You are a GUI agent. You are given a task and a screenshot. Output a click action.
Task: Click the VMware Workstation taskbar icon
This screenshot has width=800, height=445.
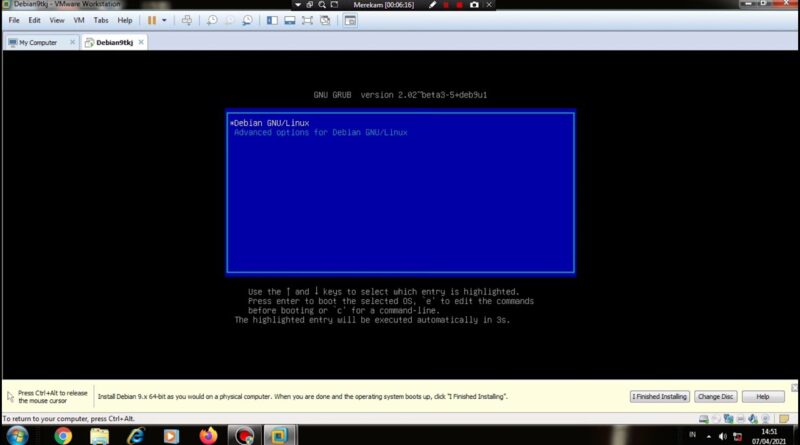[x=279, y=436]
